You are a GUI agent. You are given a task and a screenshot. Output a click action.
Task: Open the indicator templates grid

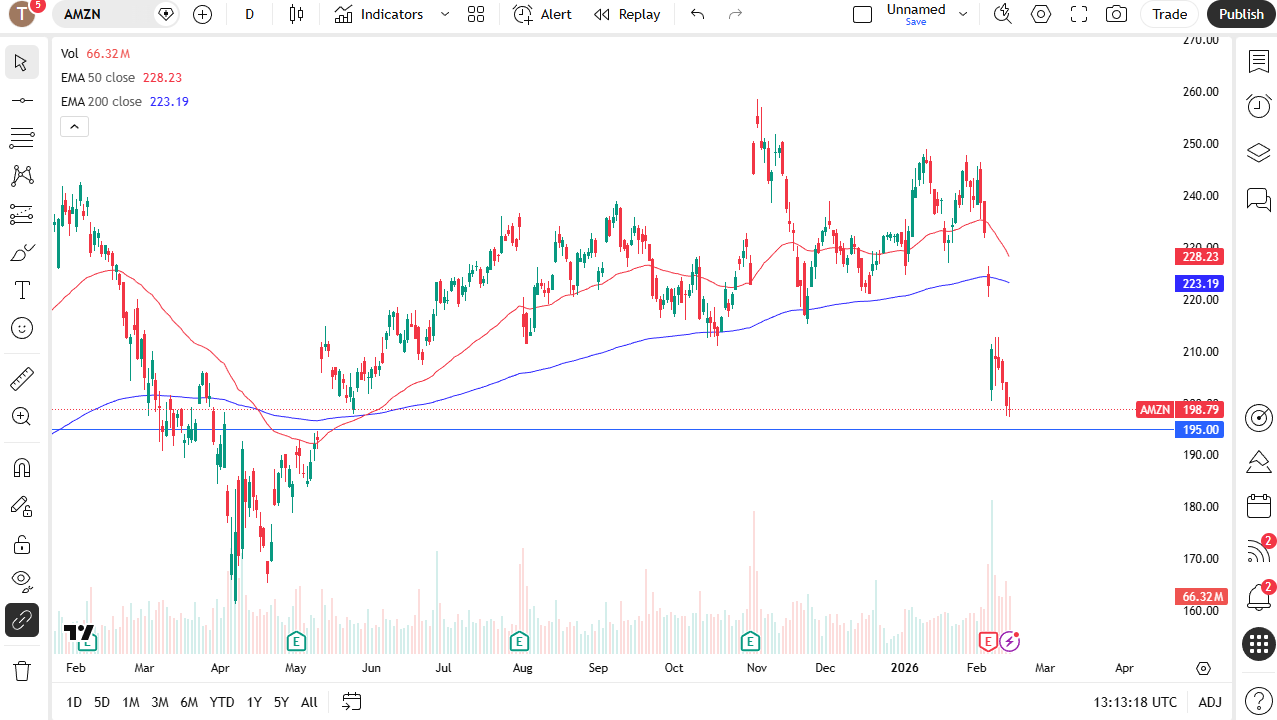(x=476, y=14)
